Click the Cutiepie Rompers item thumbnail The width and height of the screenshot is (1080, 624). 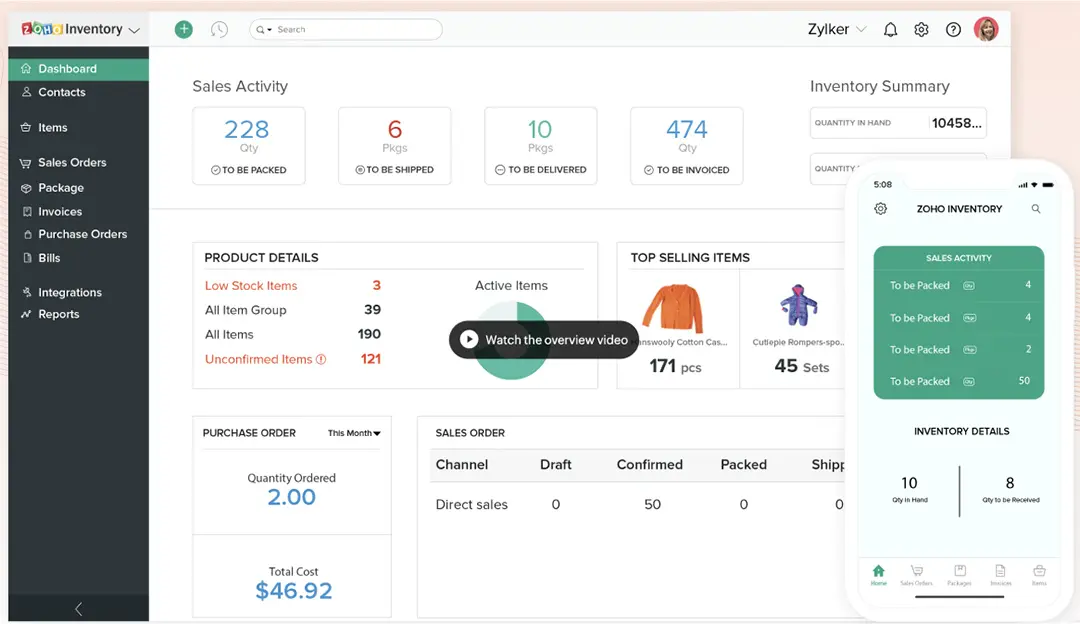pos(798,305)
